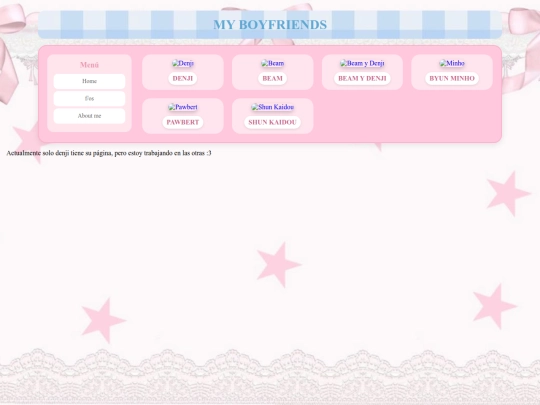The height and width of the screenshot is (405, 540).
Task: Click the SHUN KAIDOU name button
Action: coord(272,122)
